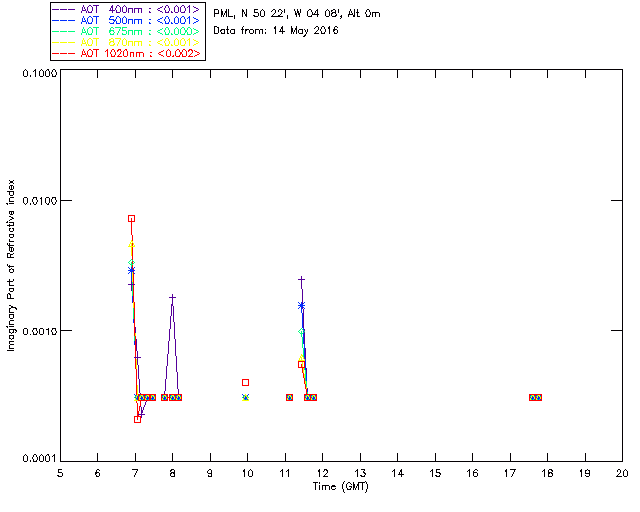640x512 pixels.
Task: Click the isolated red square marker above 10 GMT
Action: tap(245, 383)
